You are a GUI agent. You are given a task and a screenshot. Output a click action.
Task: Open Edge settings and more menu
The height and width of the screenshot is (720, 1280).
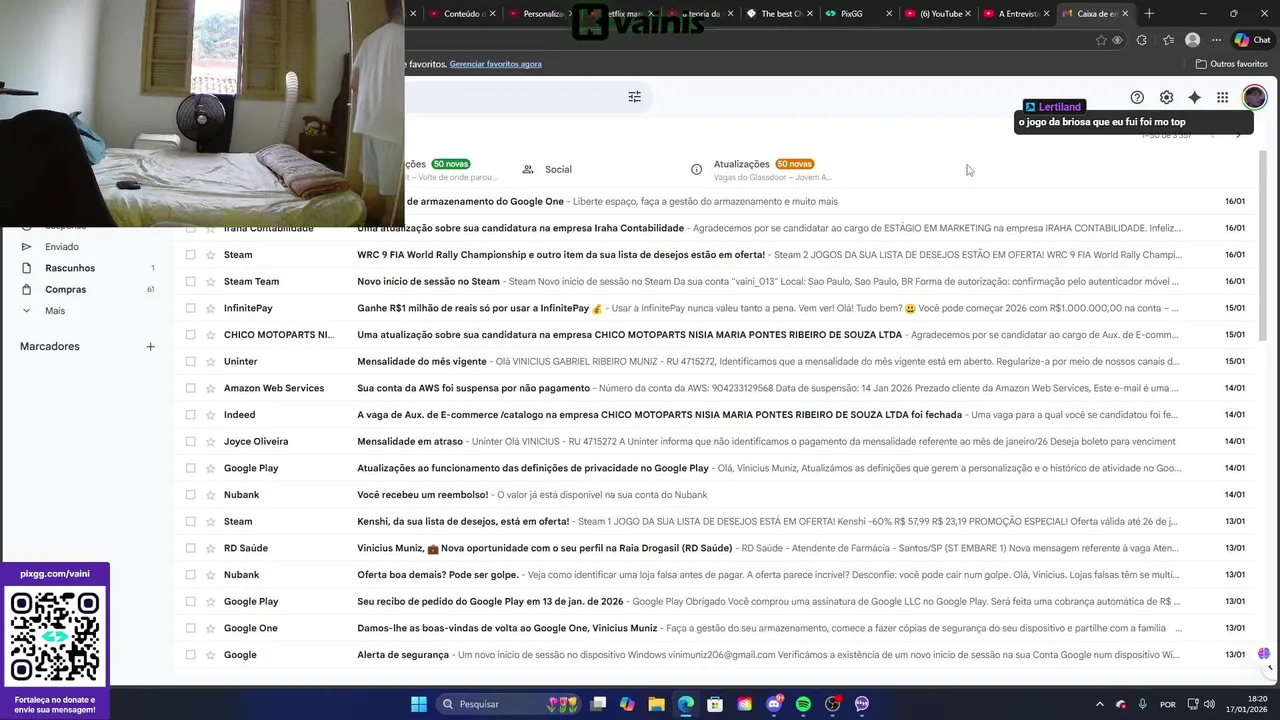coord(1216,40)
